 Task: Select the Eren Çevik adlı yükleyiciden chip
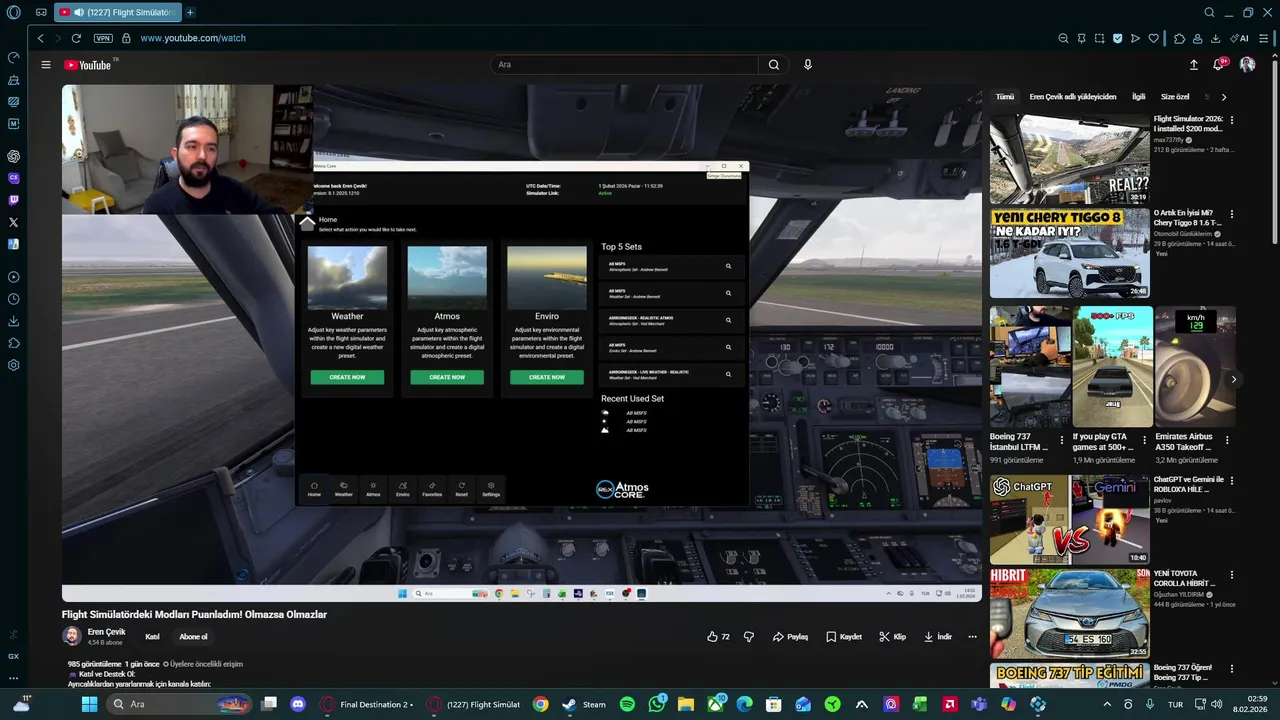pos(1073,97)
